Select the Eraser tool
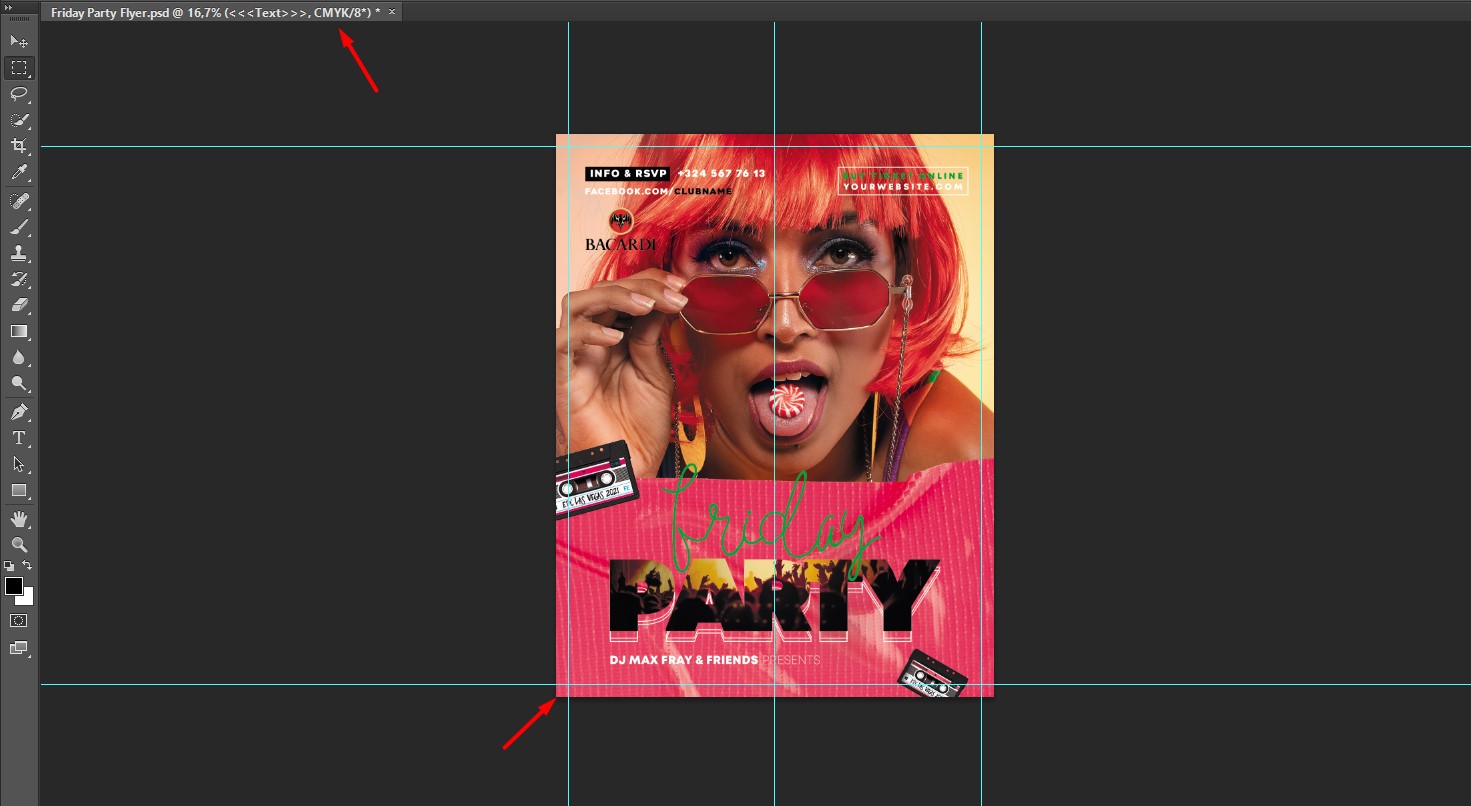 19,305
